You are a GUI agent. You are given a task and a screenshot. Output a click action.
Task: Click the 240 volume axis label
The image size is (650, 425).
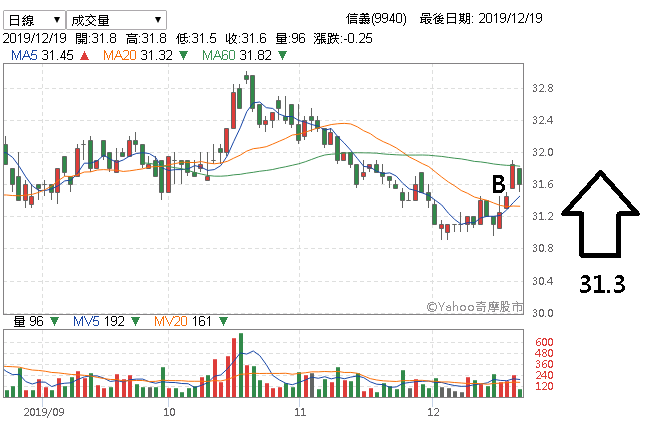[x=544, y=376]
